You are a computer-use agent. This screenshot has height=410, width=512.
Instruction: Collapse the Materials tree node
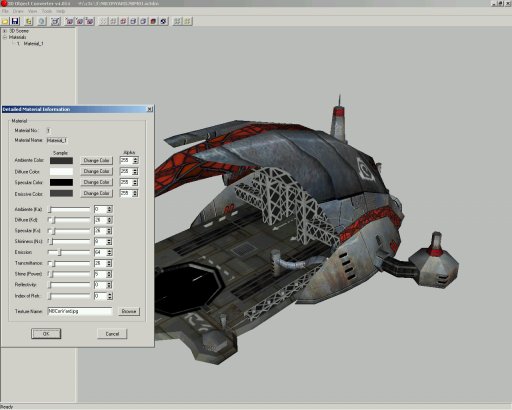5,37
